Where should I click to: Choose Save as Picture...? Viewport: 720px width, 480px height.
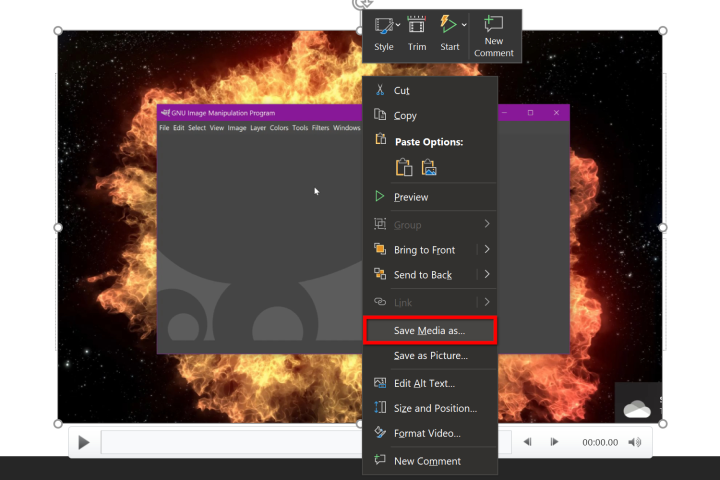tap(429, 356)
